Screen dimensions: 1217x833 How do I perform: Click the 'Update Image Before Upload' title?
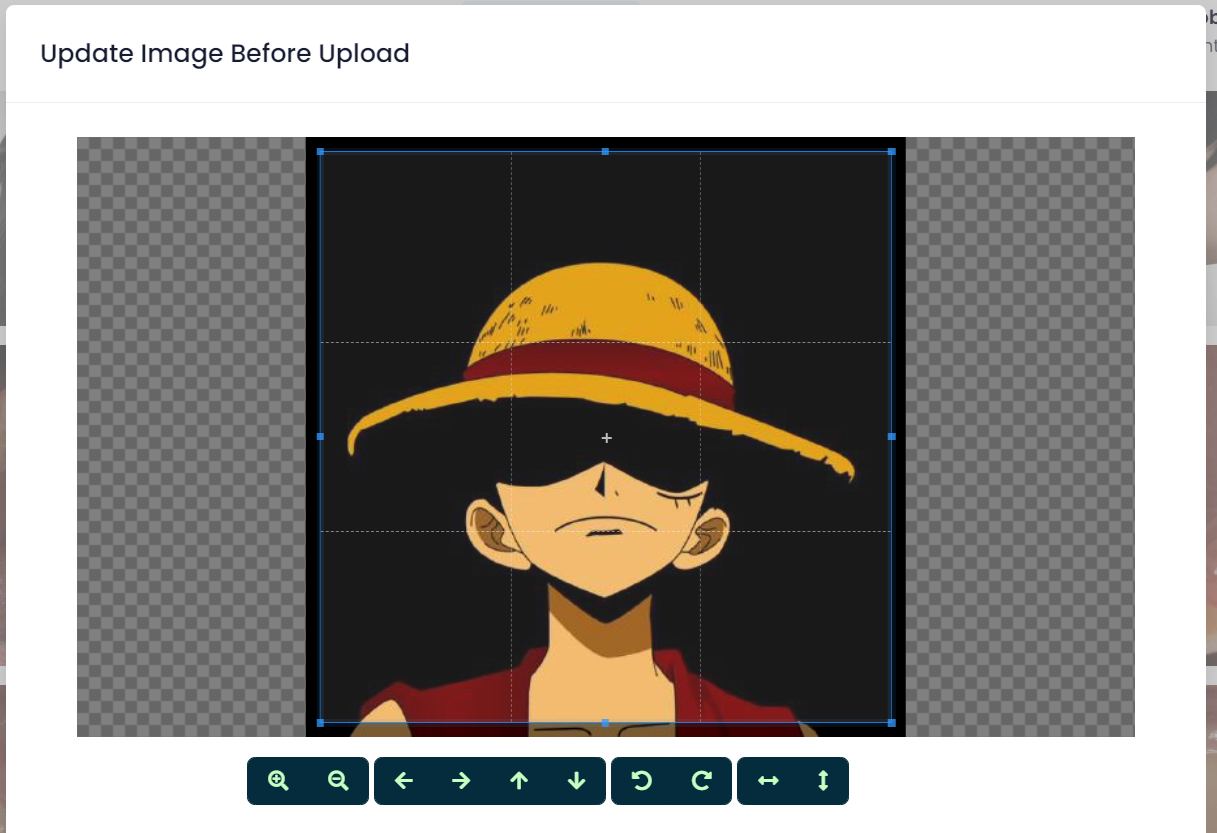pyautogui.click(x=225, y=53)
